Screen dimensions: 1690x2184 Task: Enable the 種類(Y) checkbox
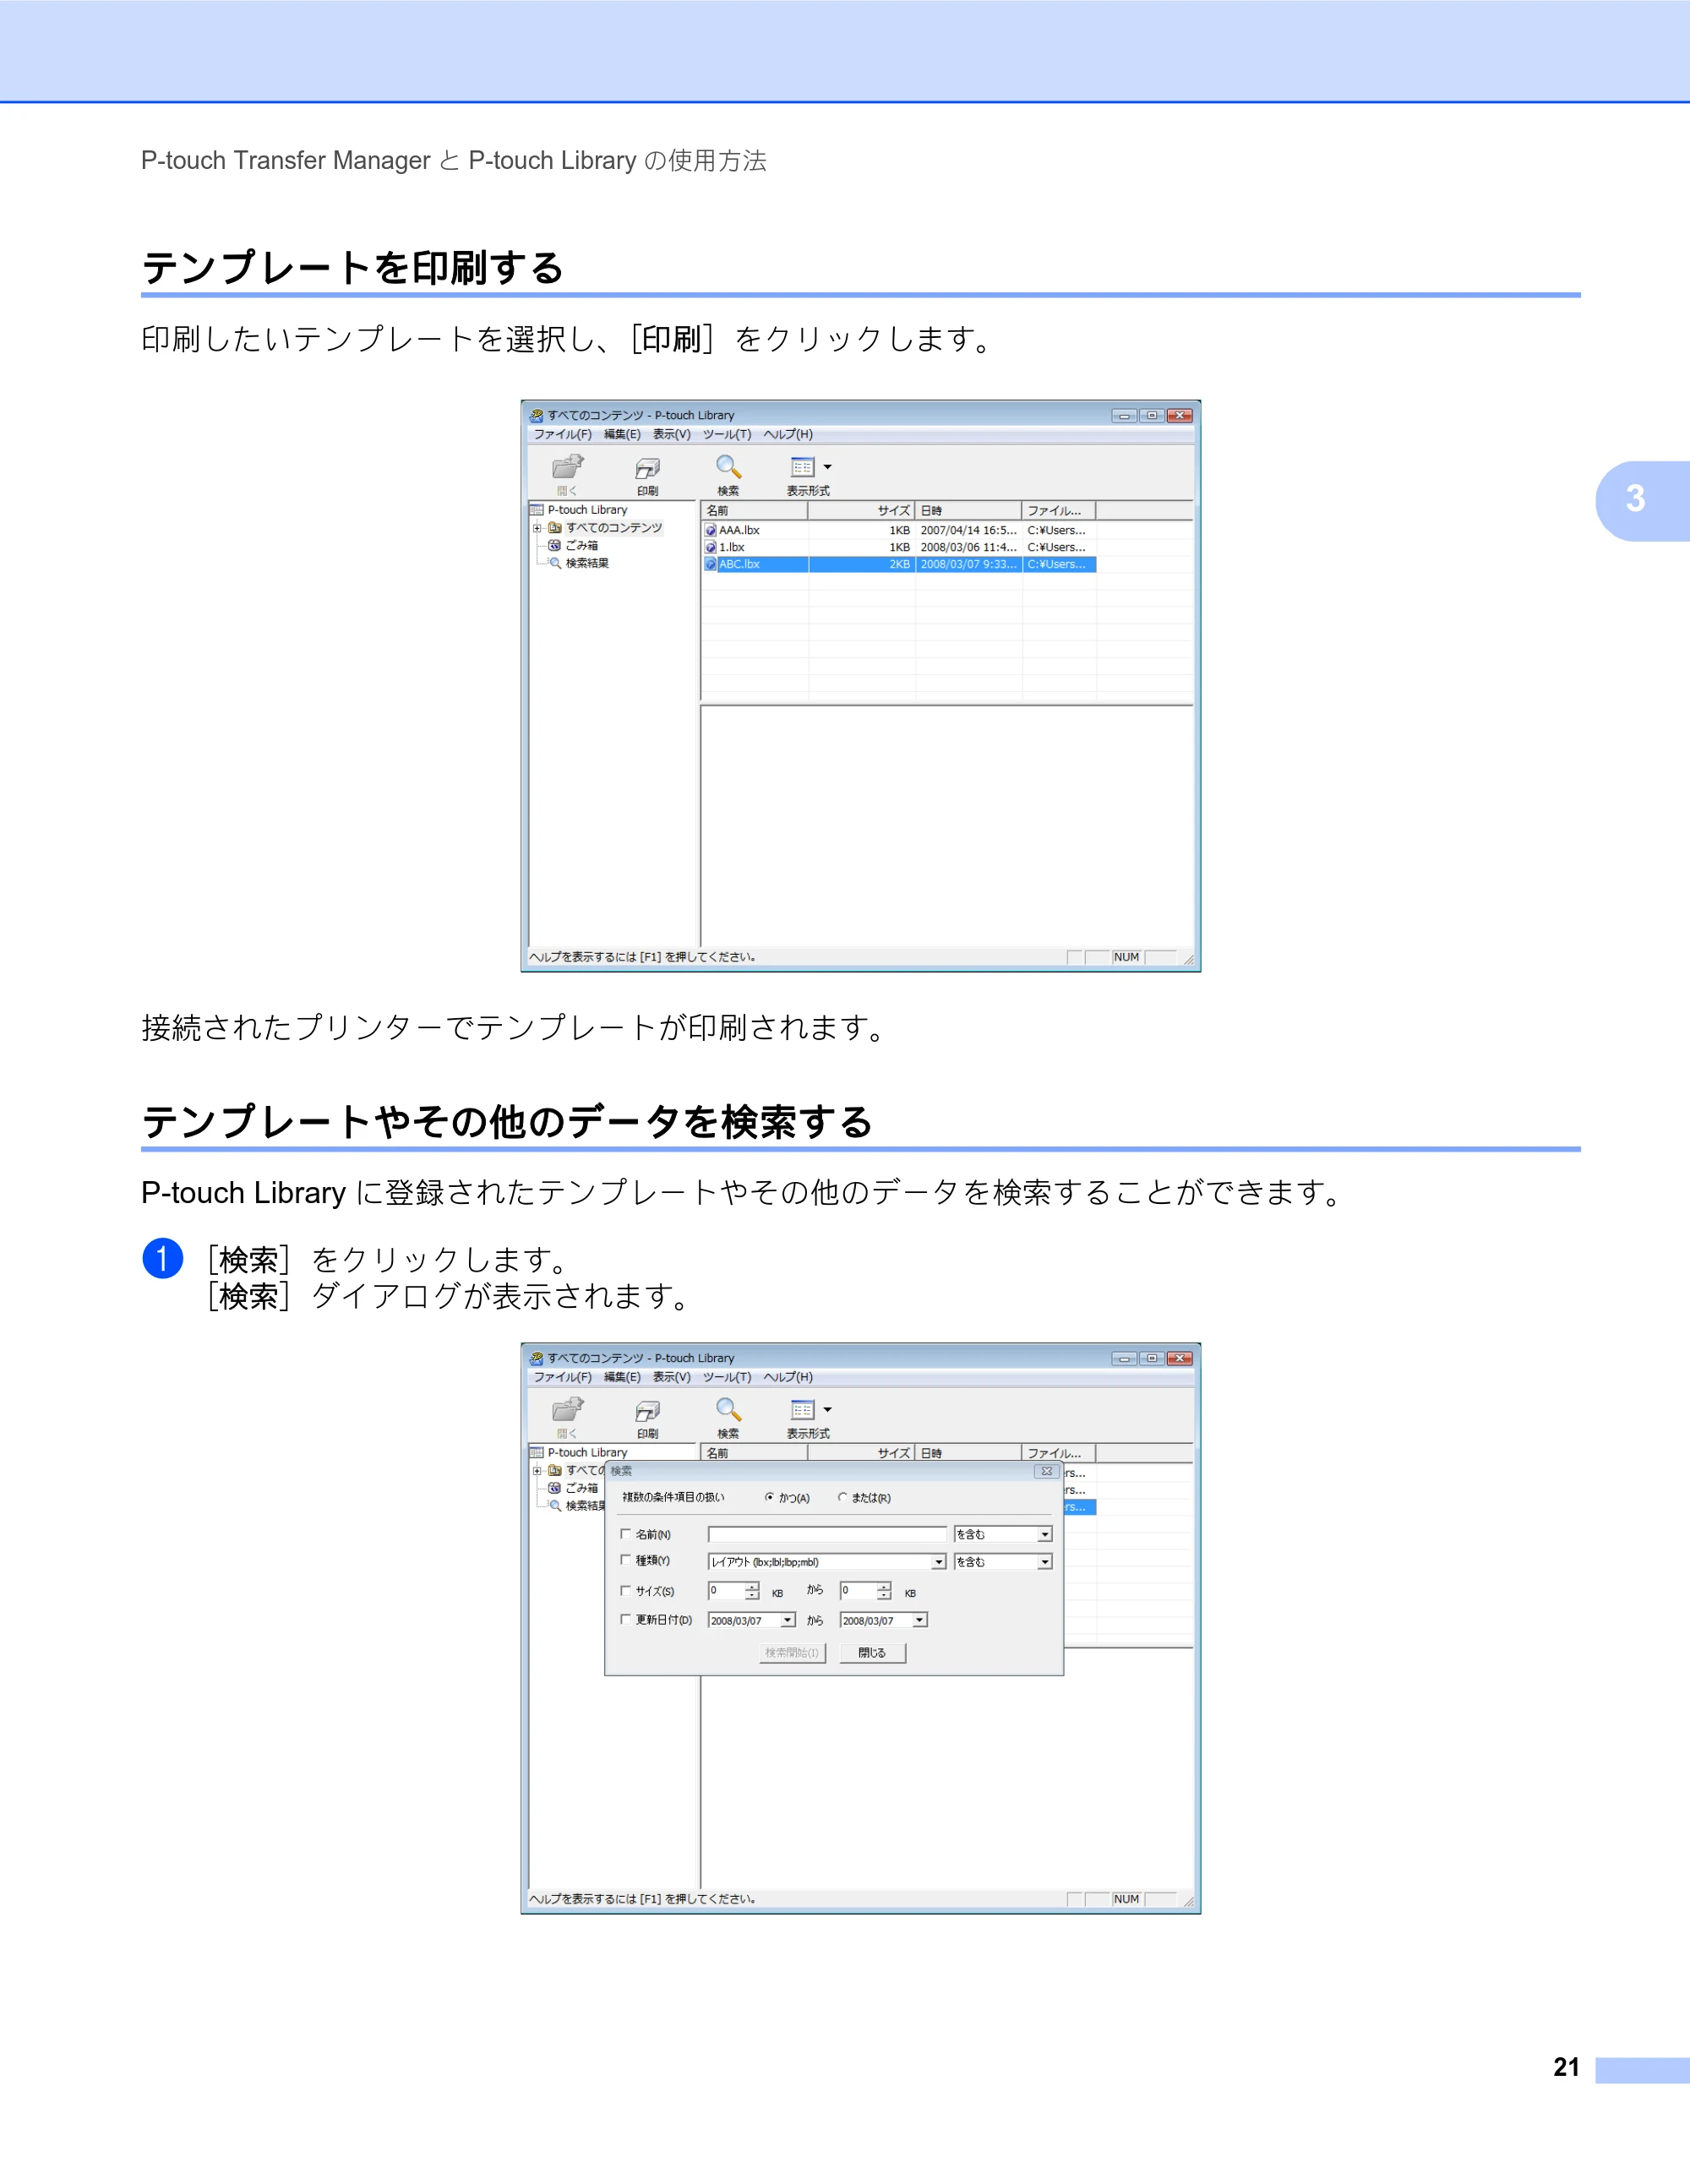pyautogui.click(x=626, y=1560)
